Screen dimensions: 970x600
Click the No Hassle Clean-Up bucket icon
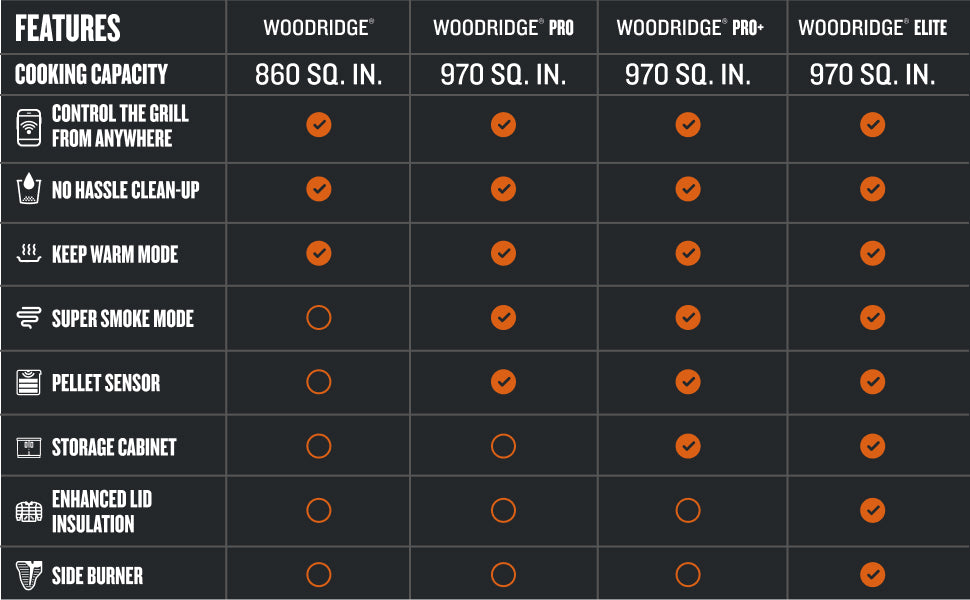[x=28, y=189]
